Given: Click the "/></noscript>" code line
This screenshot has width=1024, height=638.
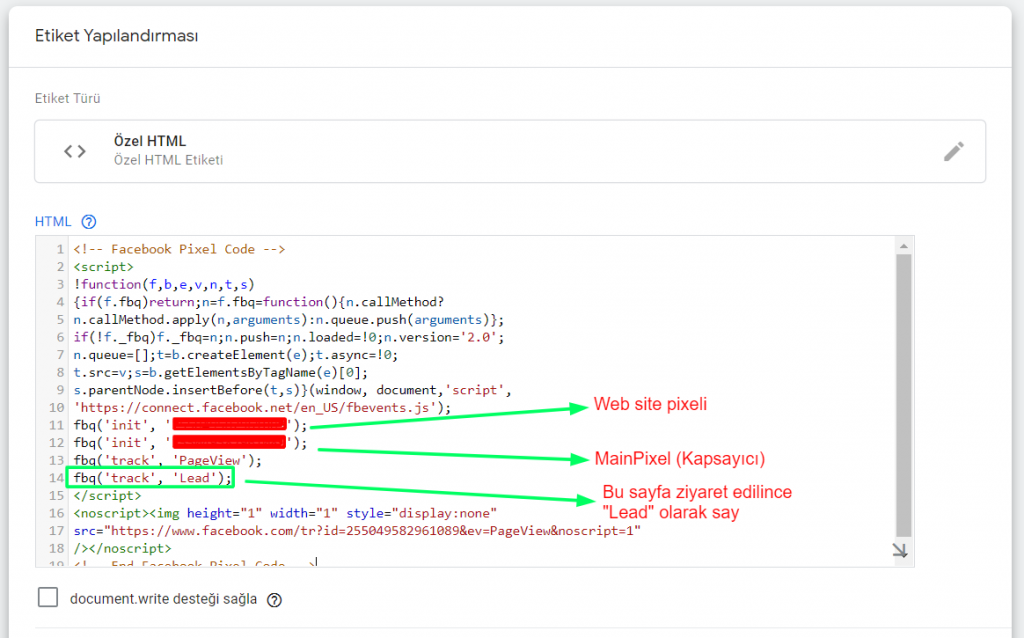Looking at the screenshot, I should (122, 549).
